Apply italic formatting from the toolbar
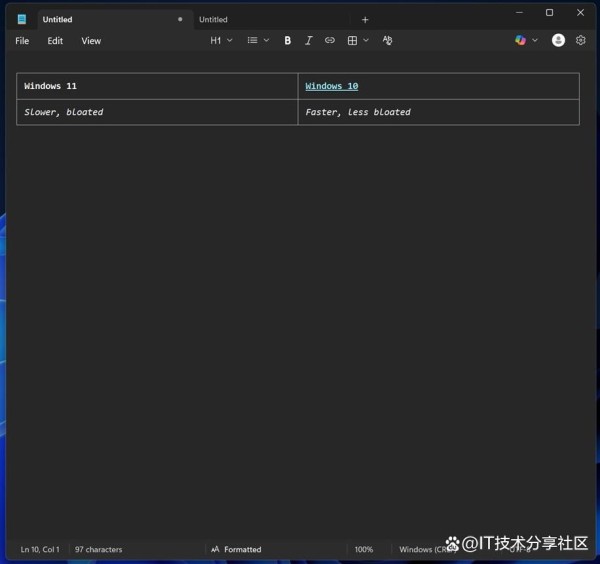600x564 pixels. click(x=308, y=41)
